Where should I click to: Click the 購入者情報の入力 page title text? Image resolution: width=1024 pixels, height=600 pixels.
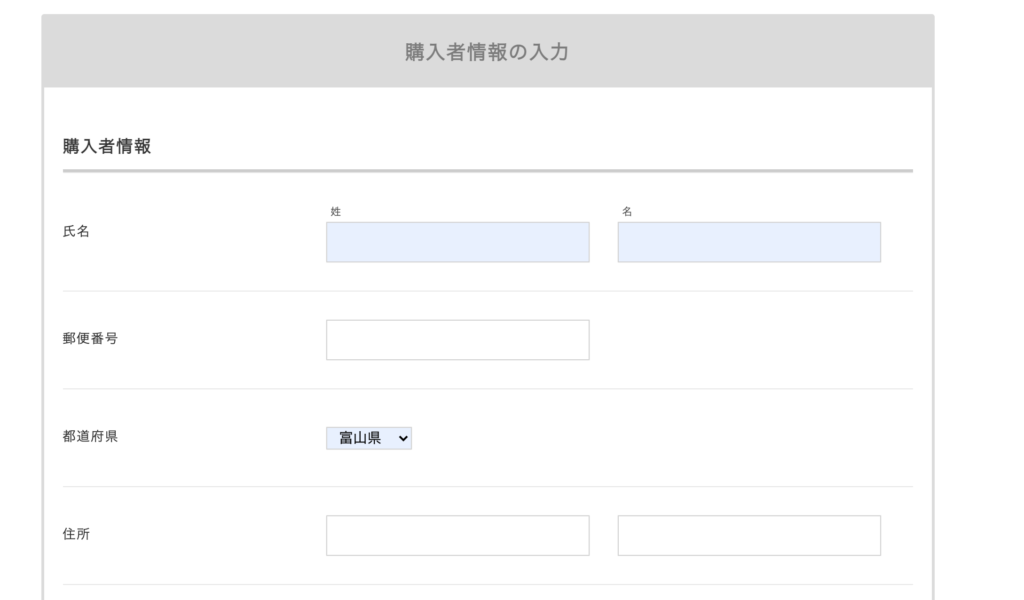[487, 52]
